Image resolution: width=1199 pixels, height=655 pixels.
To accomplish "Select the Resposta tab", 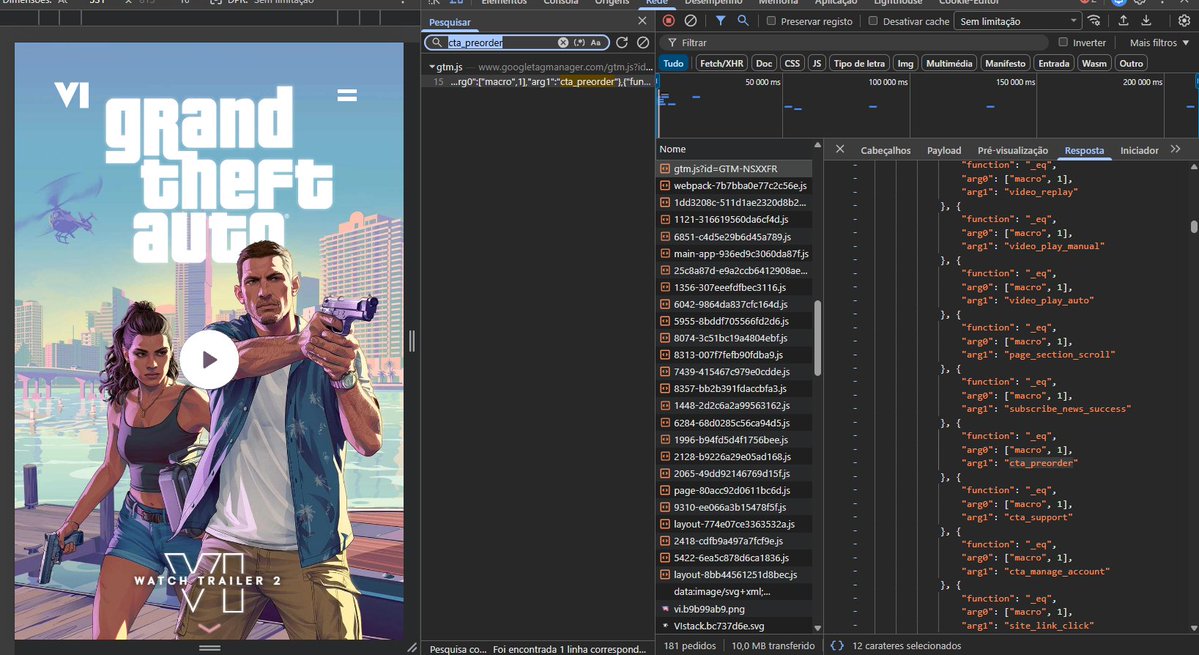I will pos(1084,151).
